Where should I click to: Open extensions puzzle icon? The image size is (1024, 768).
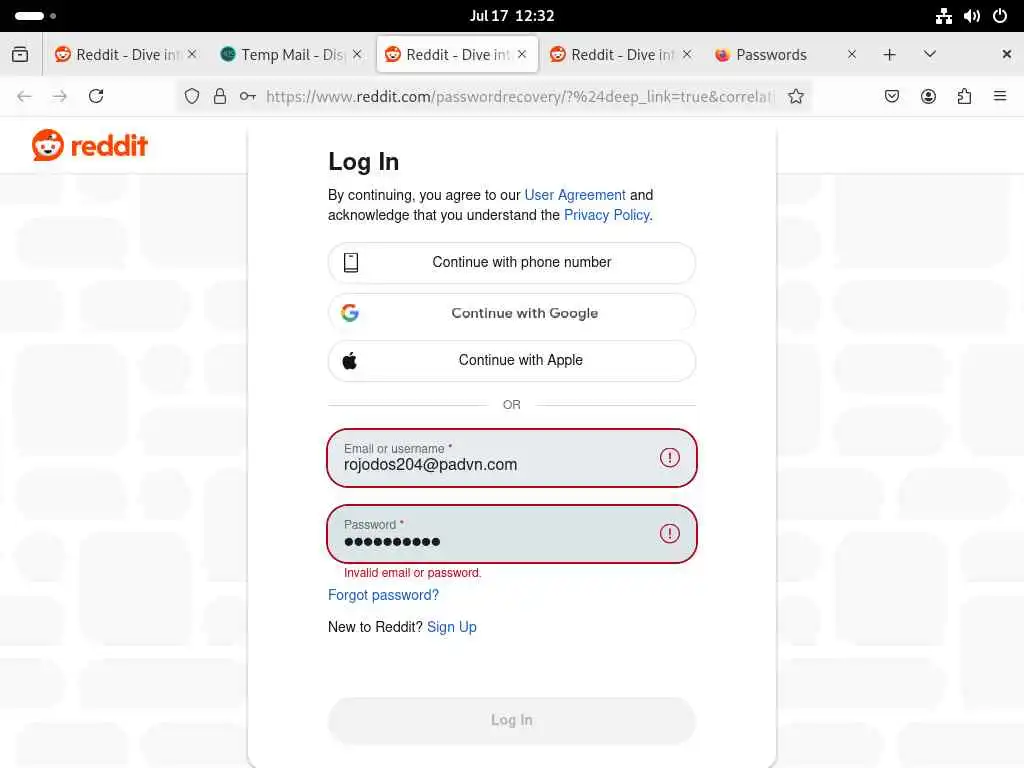coord(964,97)
